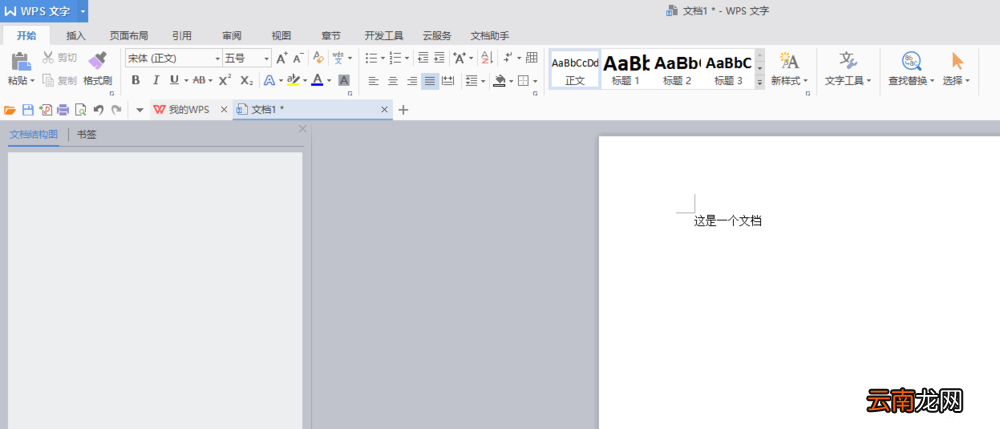Switch to the 审阅 ribbon tab
This screenshot has width=1000, height=429.
coord(232,36)
